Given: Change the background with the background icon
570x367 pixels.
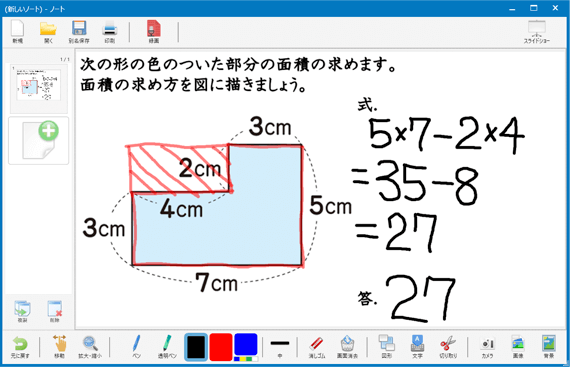Looking at the screenshot, I should point(549,347).
